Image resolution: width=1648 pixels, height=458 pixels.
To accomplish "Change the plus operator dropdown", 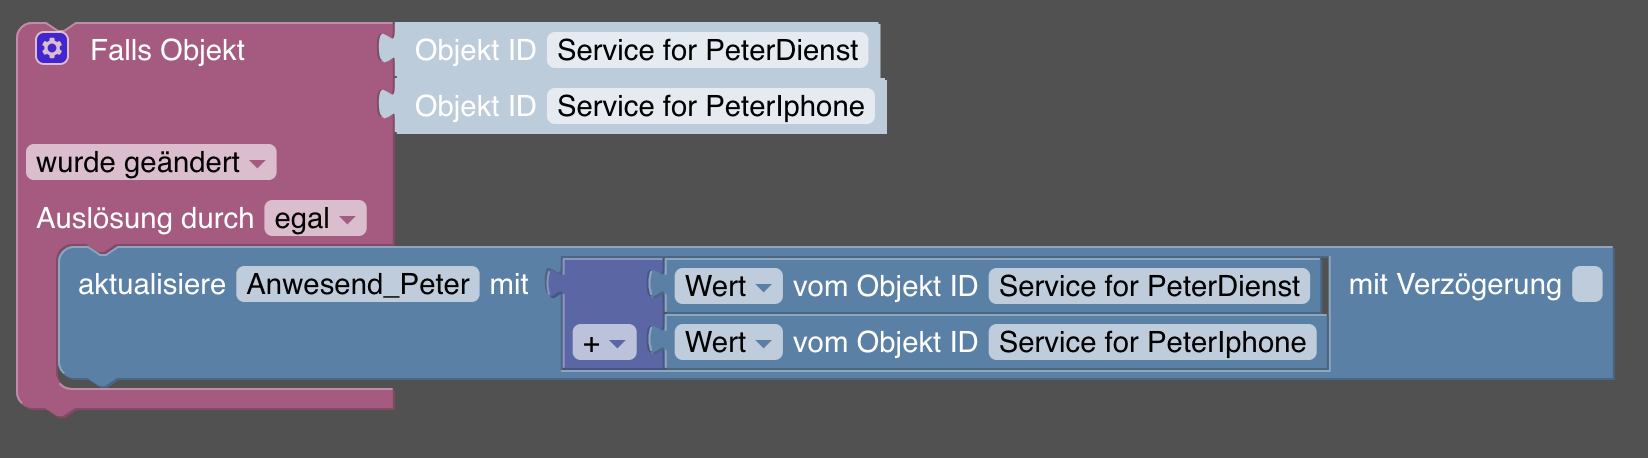I will 604,343.
